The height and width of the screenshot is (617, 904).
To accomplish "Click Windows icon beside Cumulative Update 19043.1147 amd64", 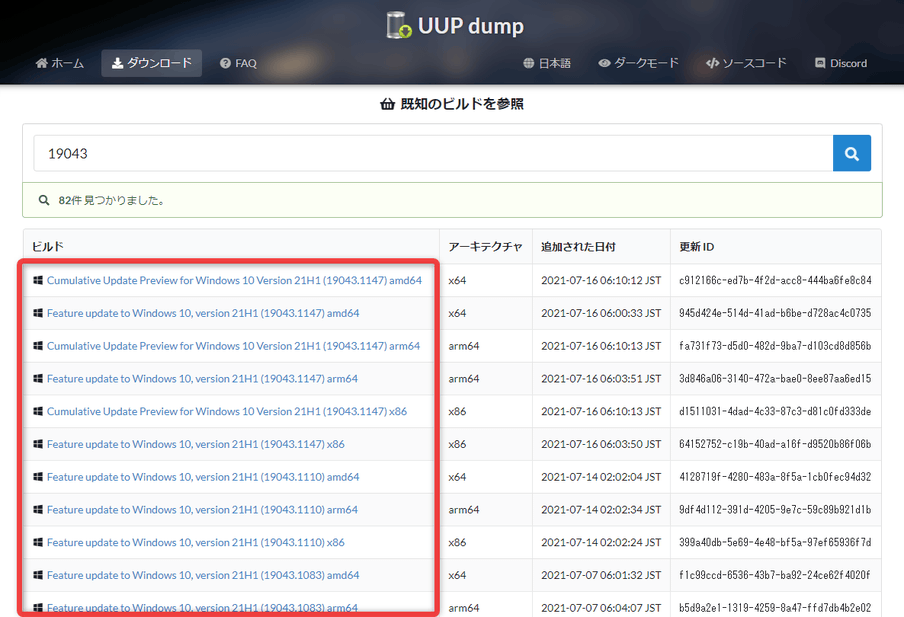I will point(38,280).
